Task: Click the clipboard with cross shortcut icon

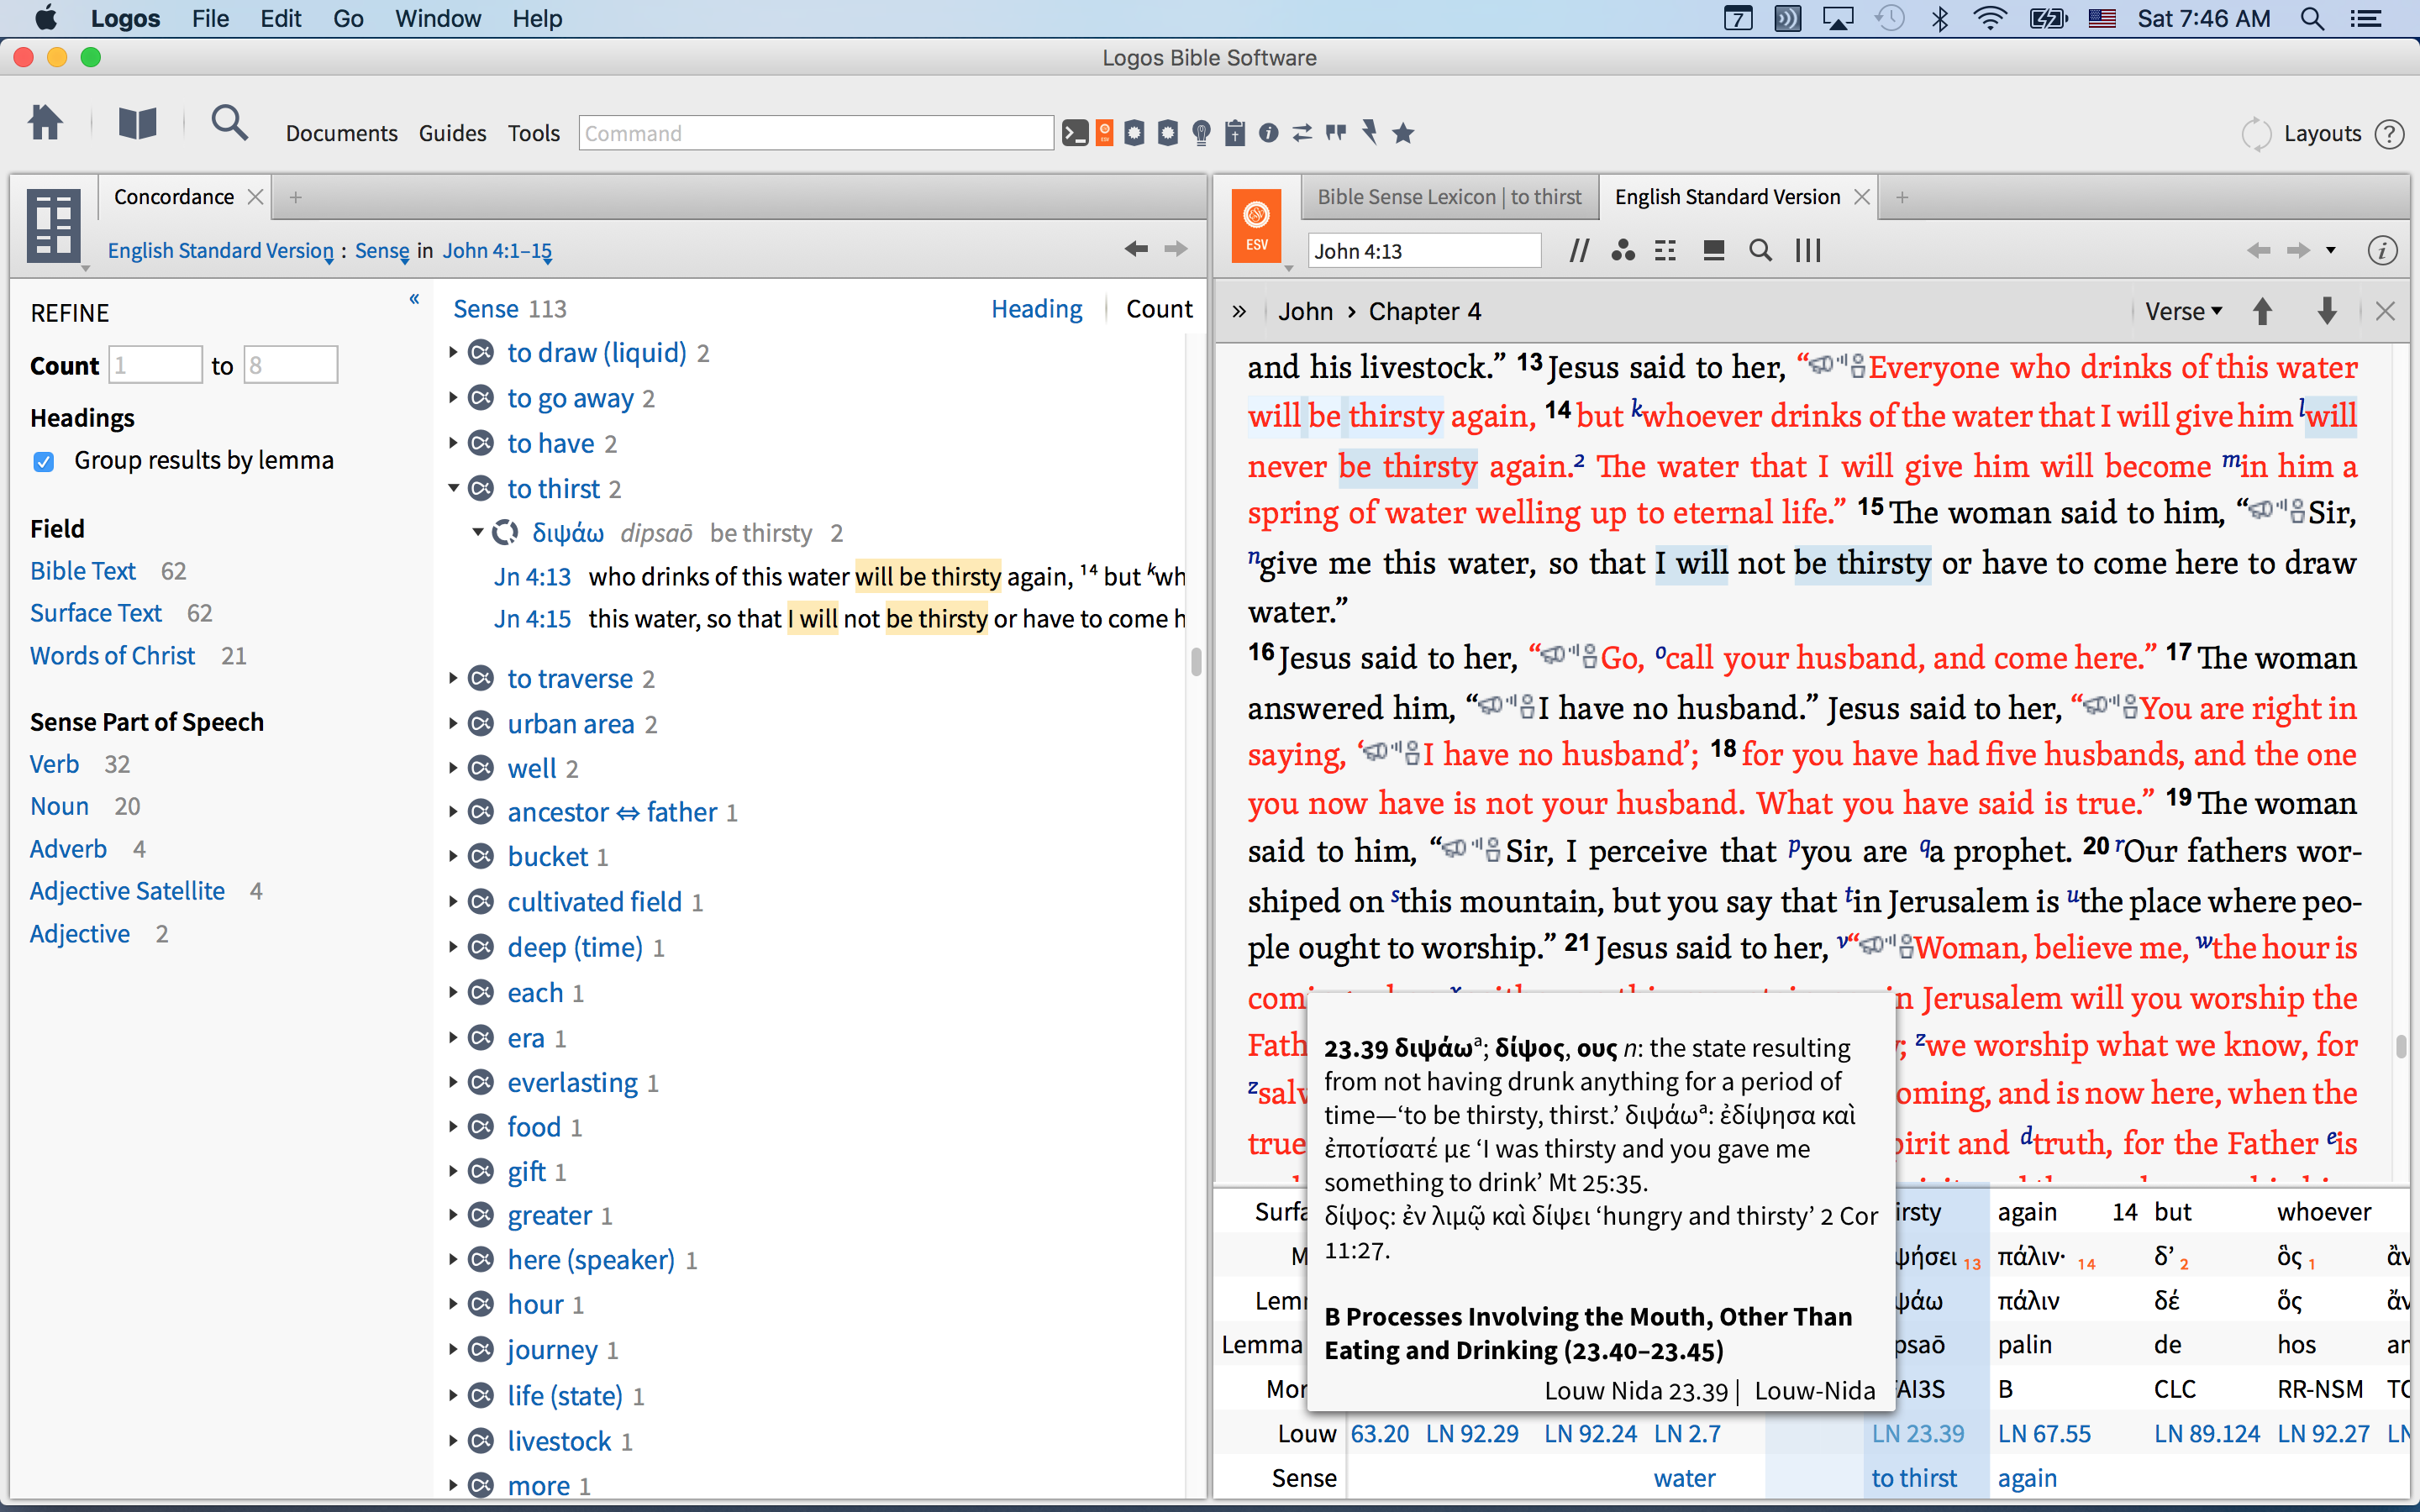Action: (1236, 133)
